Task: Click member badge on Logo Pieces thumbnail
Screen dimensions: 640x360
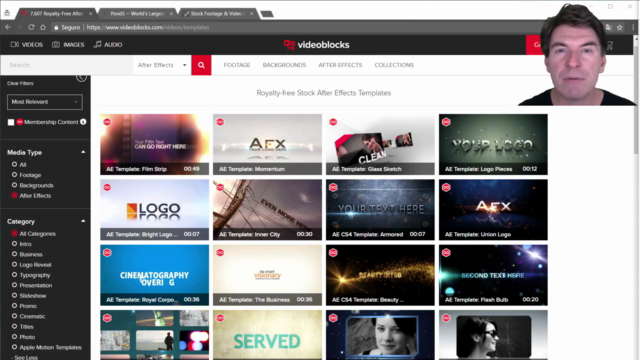Action: pos(446,122)
